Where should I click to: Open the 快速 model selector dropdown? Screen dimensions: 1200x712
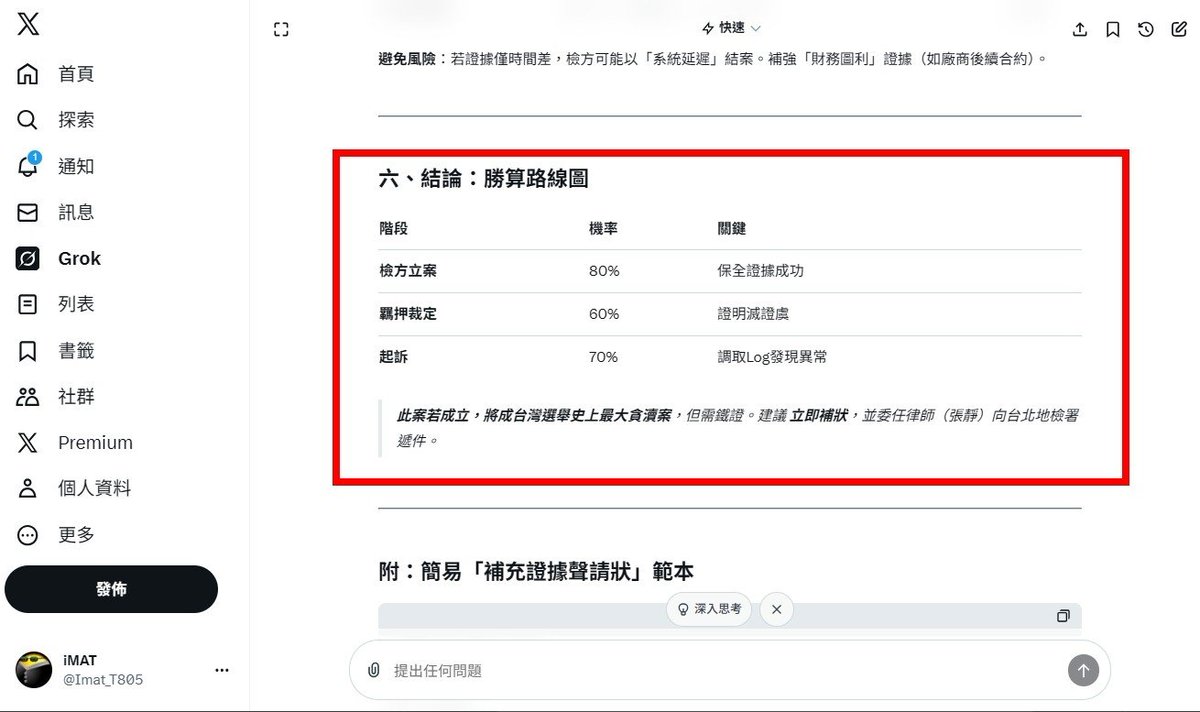pyautogui.click(x=729, y=28)
